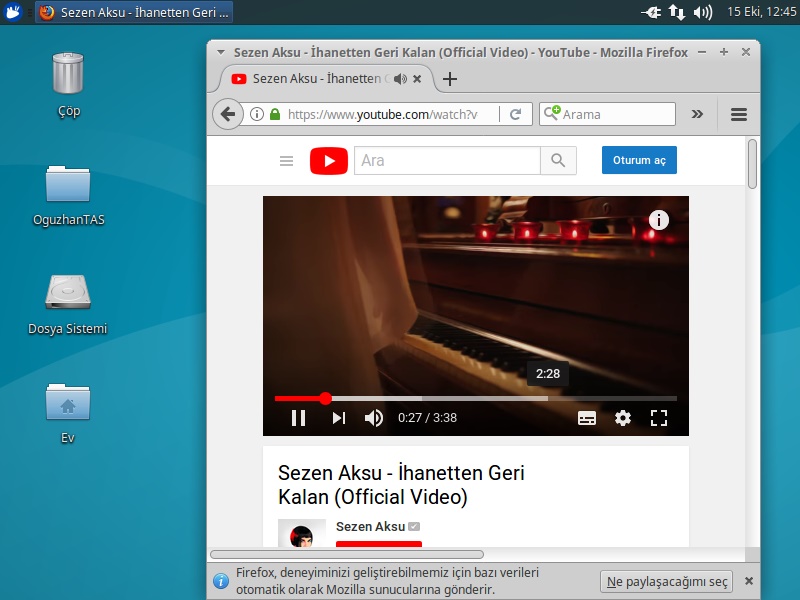Pause the YouTube video
Image resolution: width=800 pixels, height=600 pixels.
click(x=298, y=418)
